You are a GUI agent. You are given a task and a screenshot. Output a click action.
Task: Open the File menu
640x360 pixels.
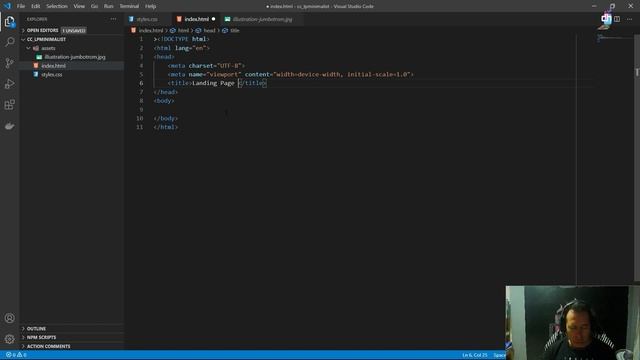click(21, 6)
